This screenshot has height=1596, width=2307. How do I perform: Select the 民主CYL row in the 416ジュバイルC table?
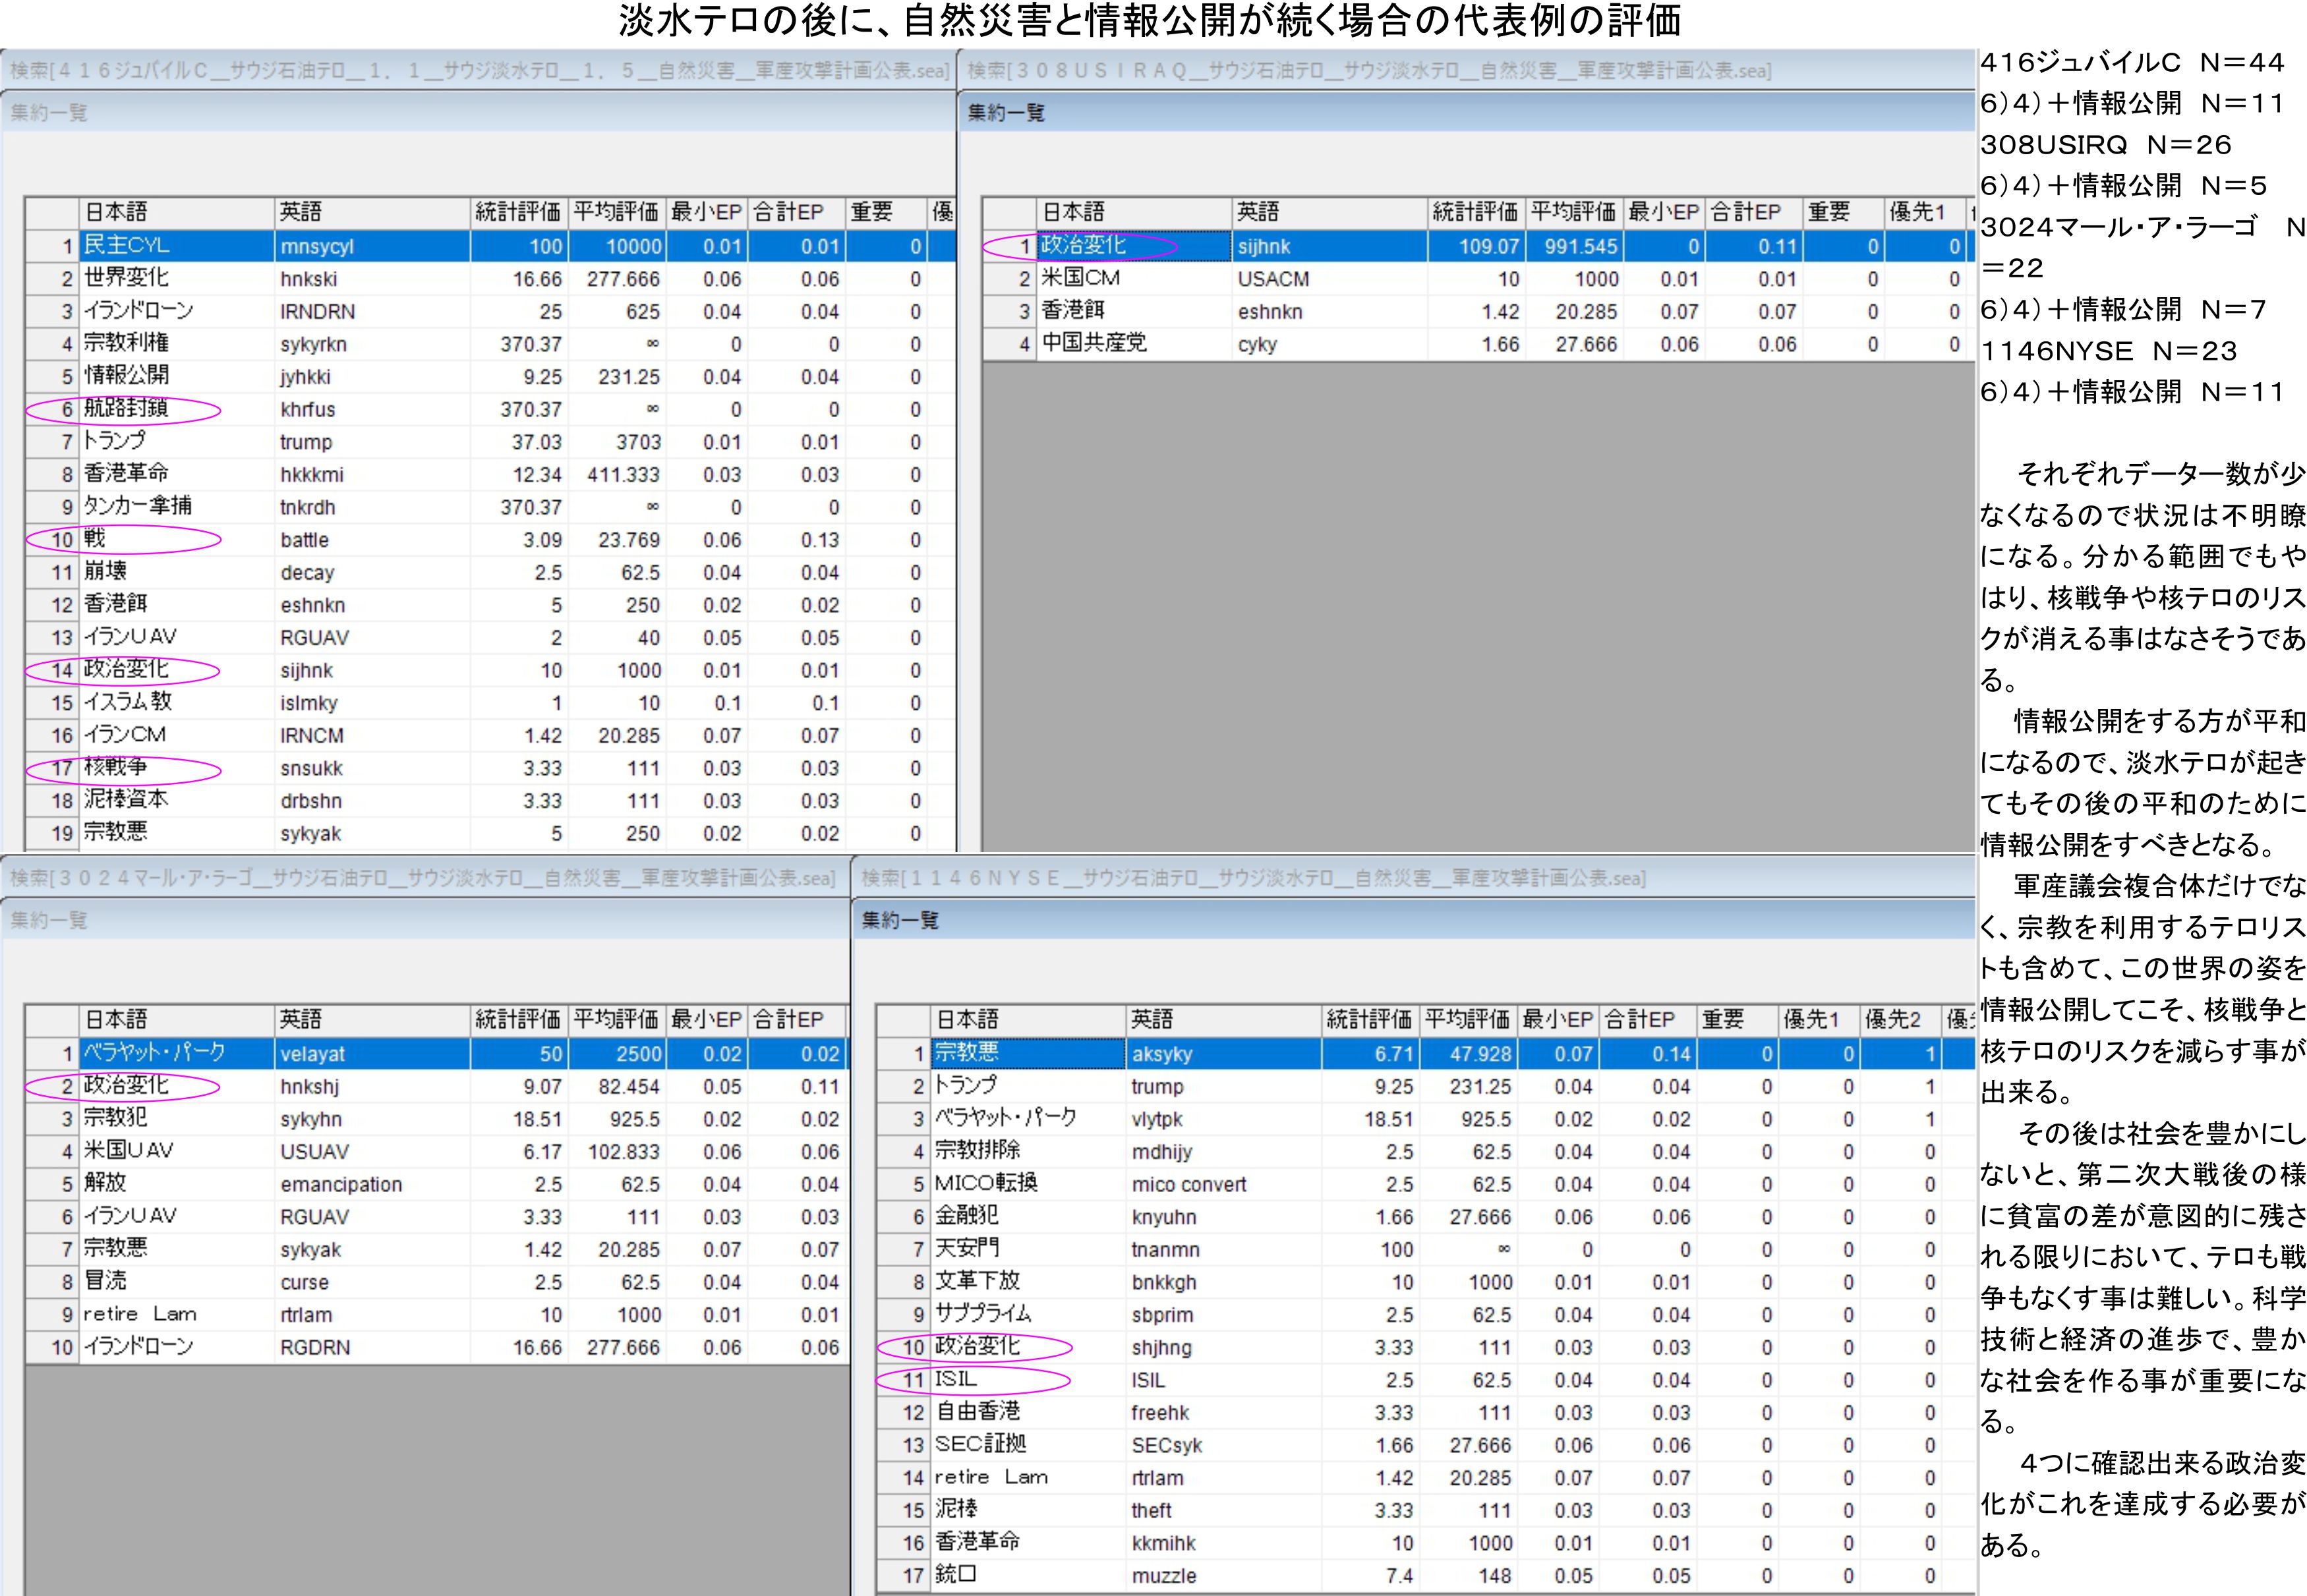[x=127, y=246]
